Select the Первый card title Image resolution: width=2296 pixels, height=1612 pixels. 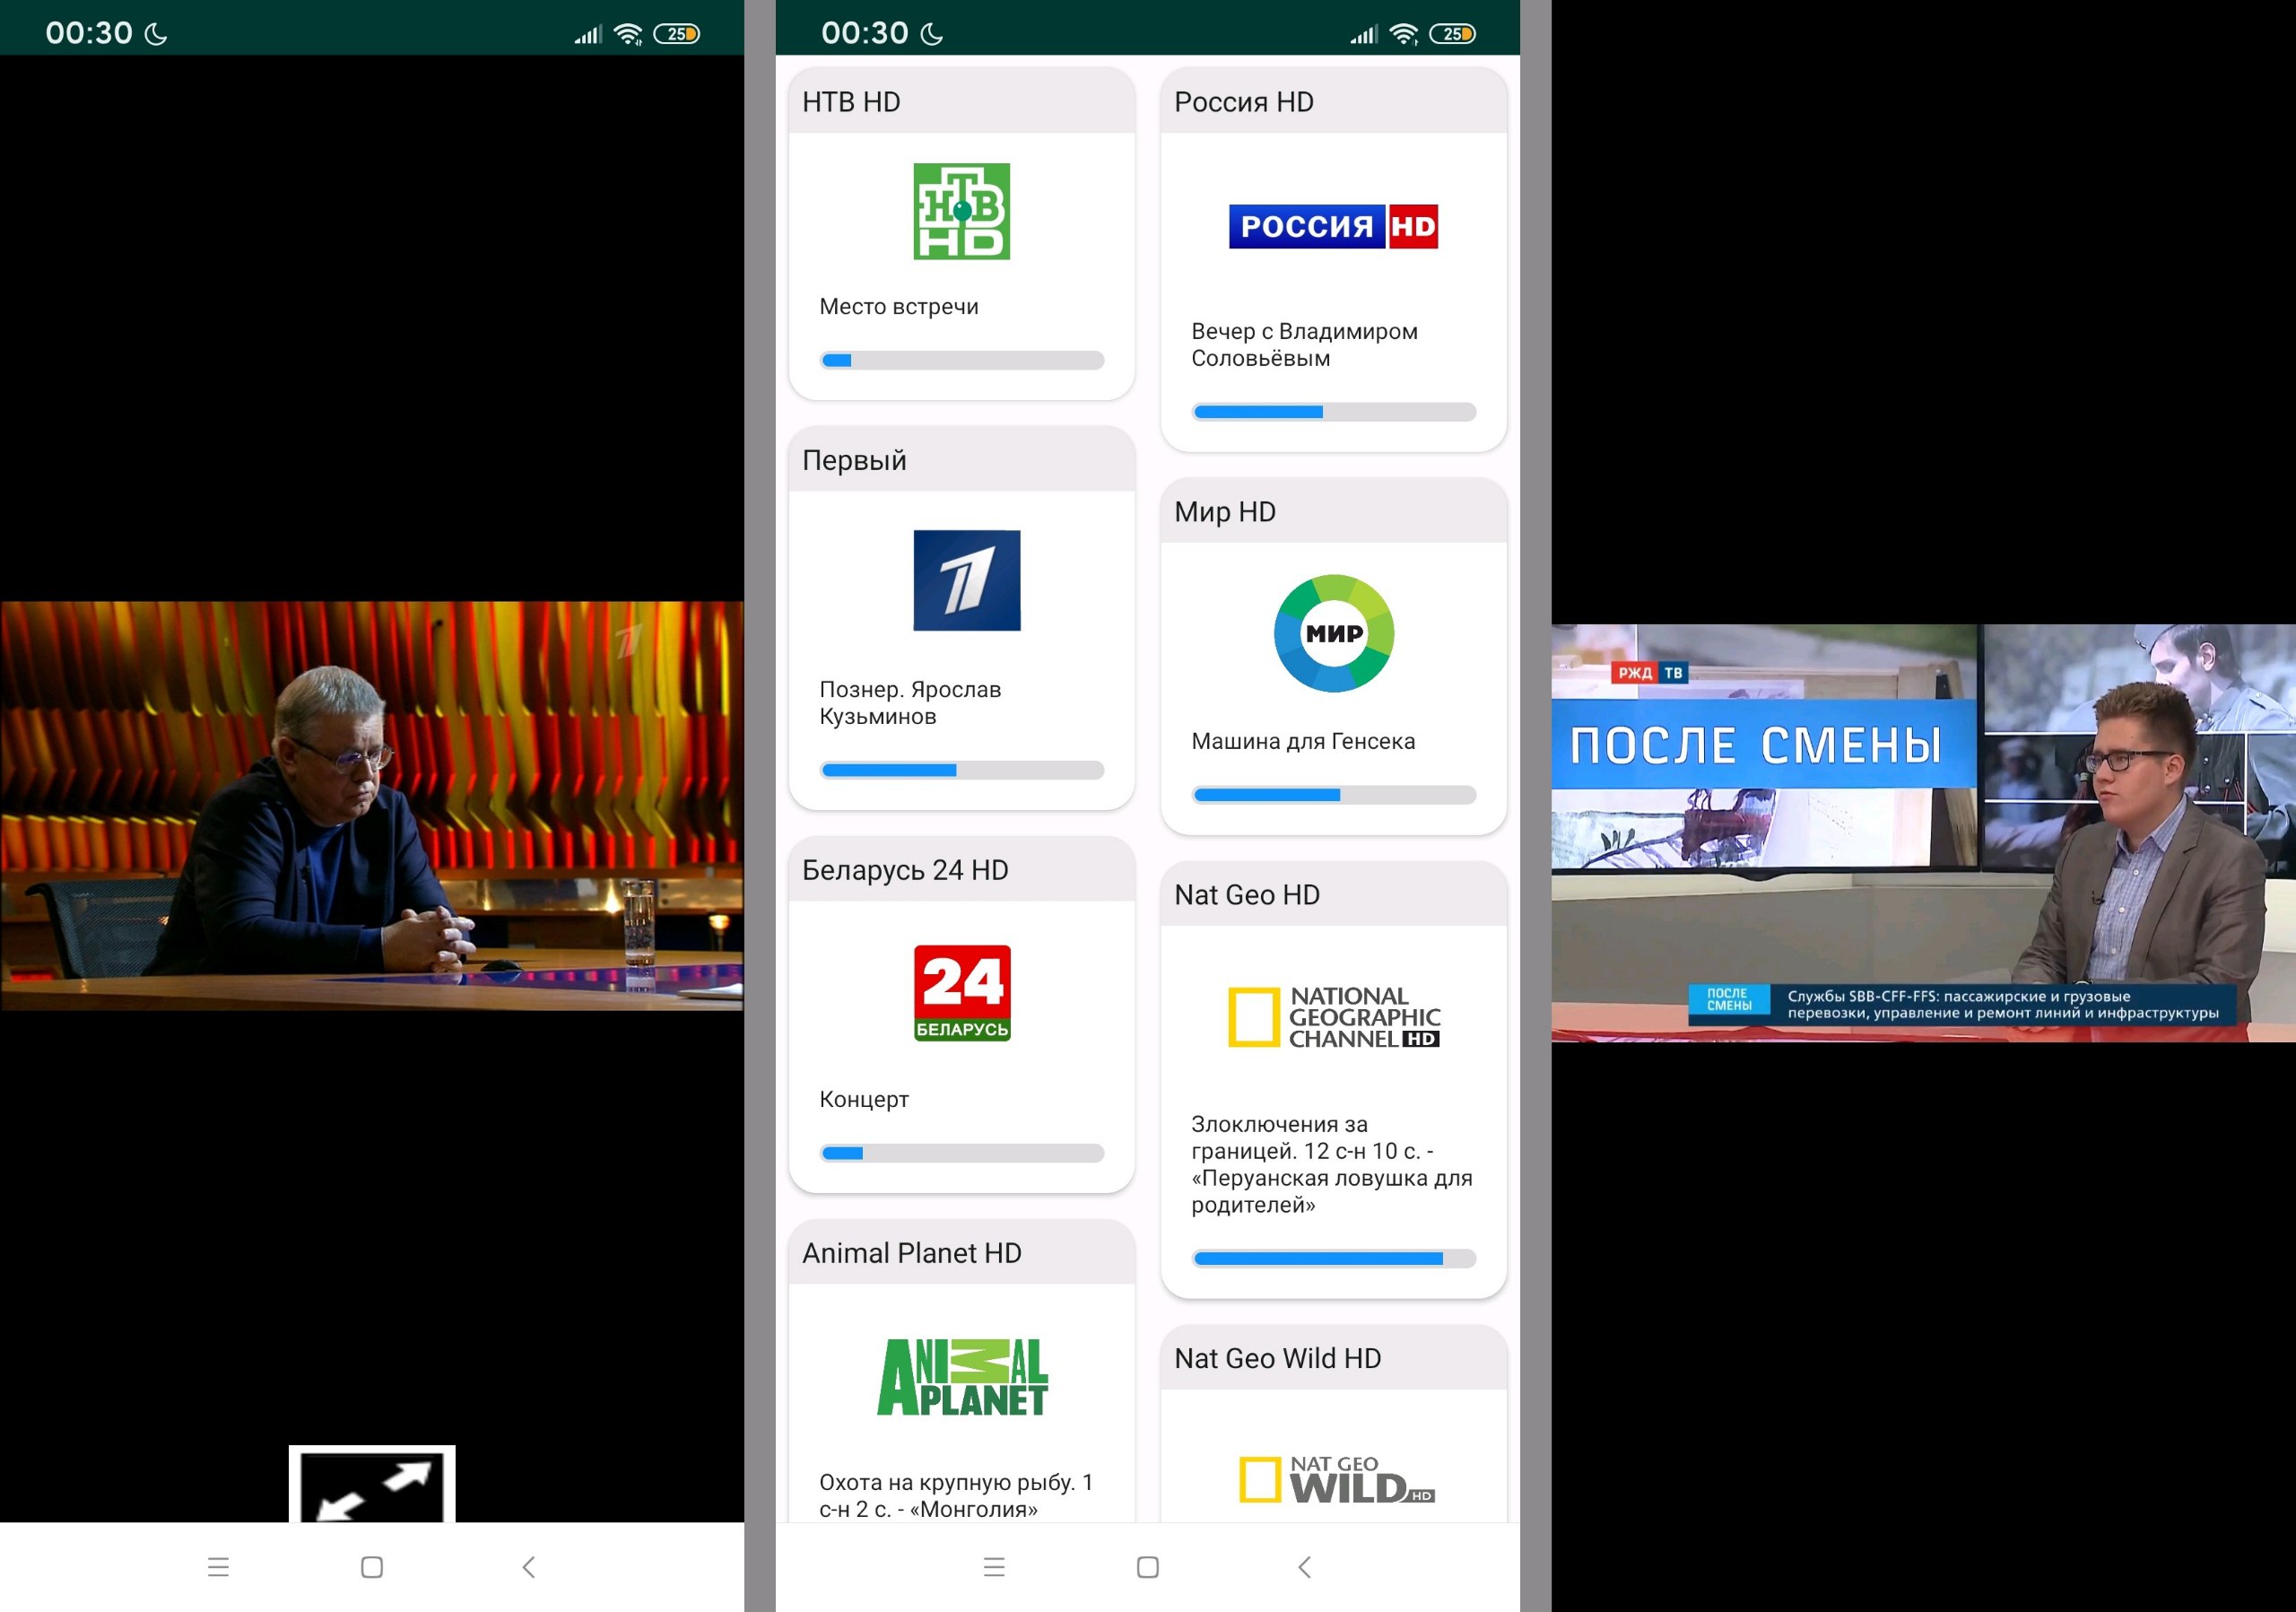(854, 460)
